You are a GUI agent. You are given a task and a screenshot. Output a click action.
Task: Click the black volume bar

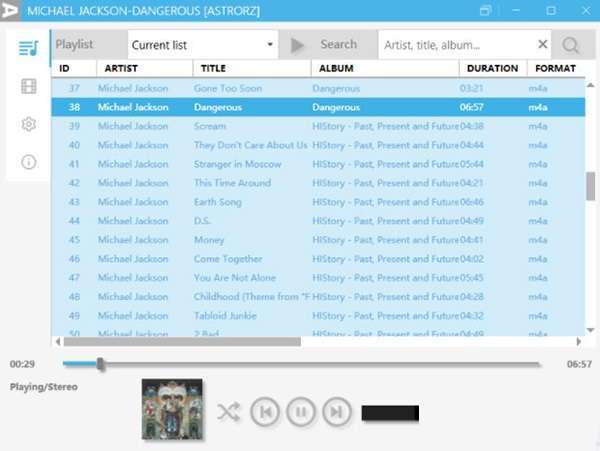point(390,413)
